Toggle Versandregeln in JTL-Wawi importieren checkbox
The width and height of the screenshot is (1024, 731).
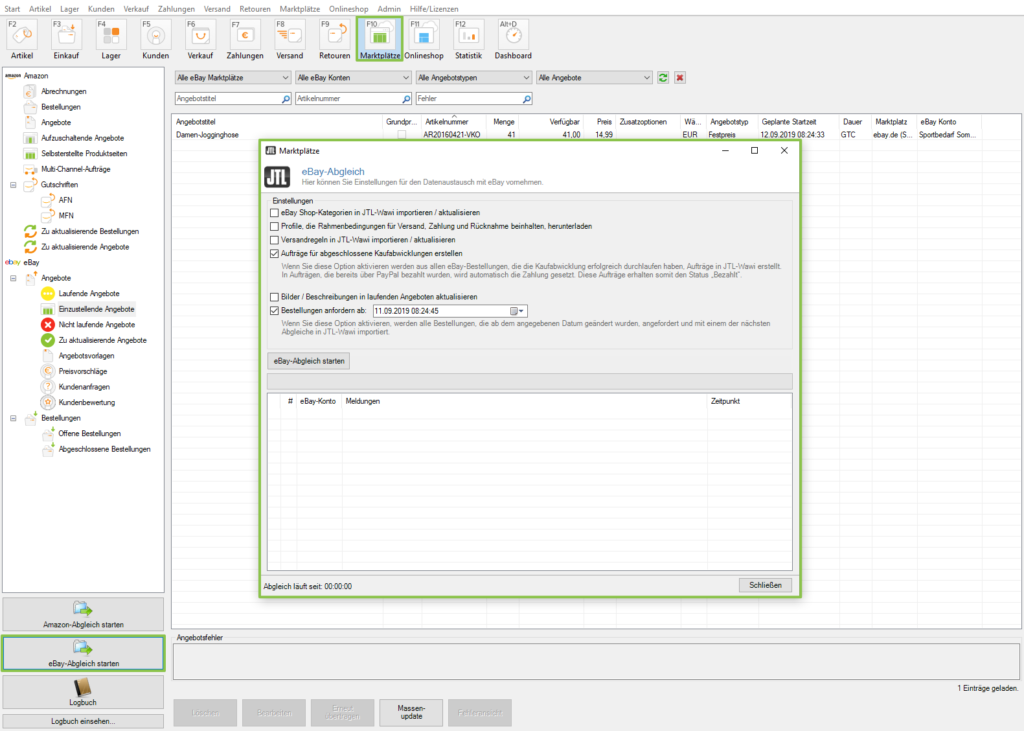point(275,240)
